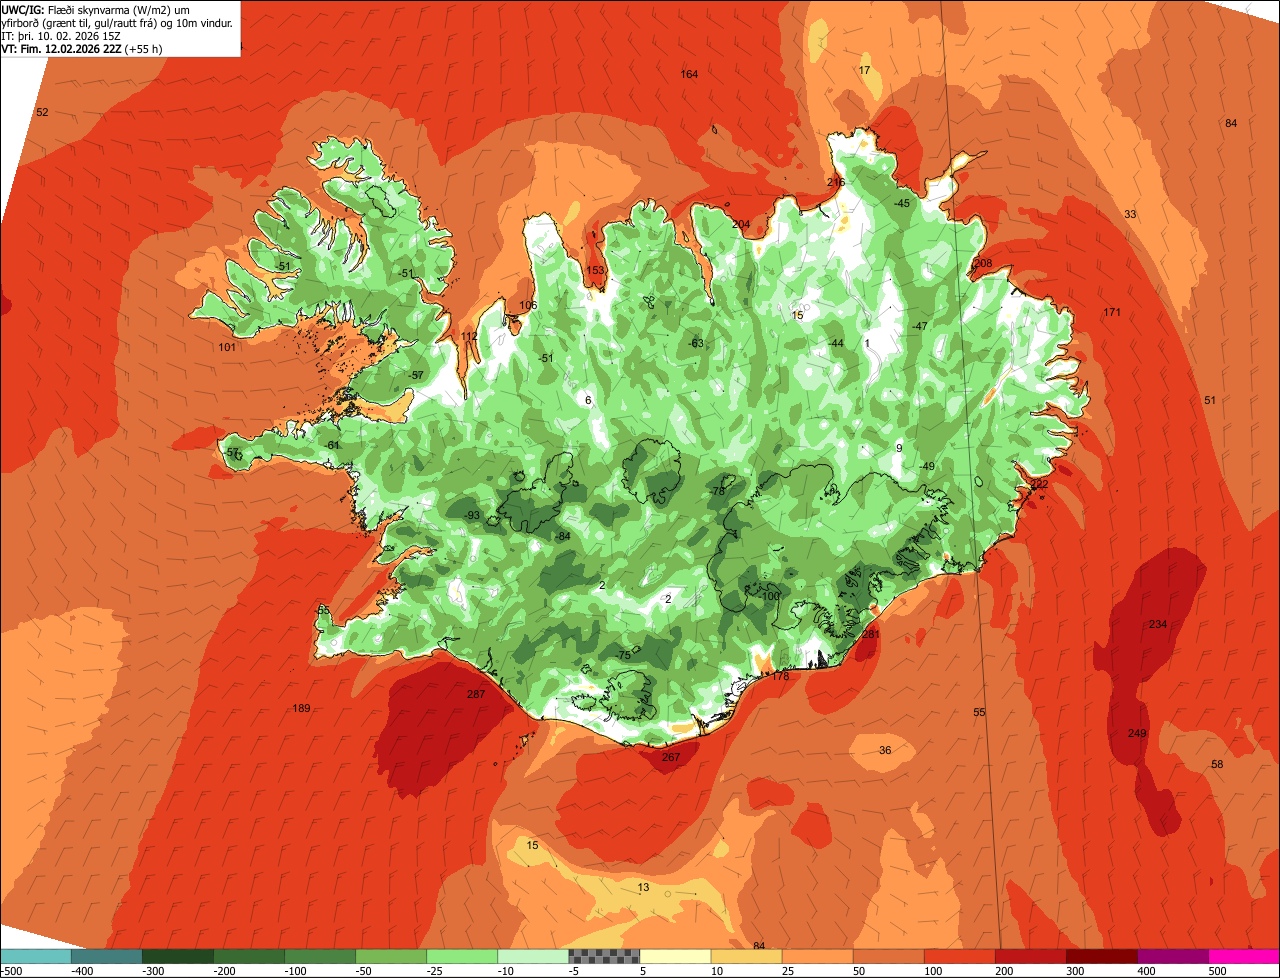Click the value -57 in west Iceland
Viewport: 1280px width, 978px height.
click(416, 375)
